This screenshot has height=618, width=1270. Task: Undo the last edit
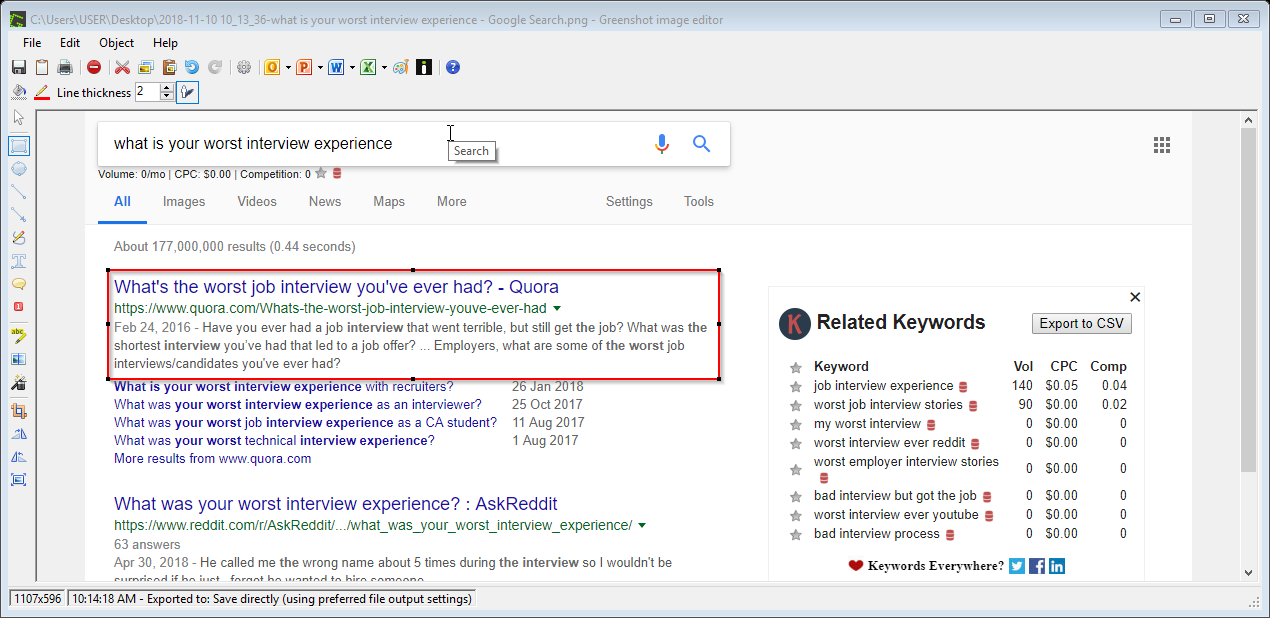192,67
